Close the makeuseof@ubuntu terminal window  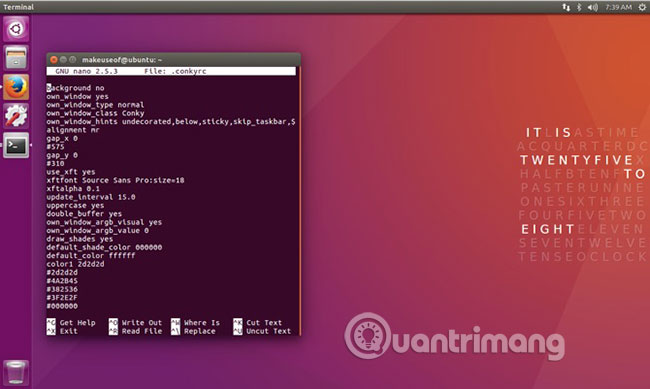[x=53, y=60]
